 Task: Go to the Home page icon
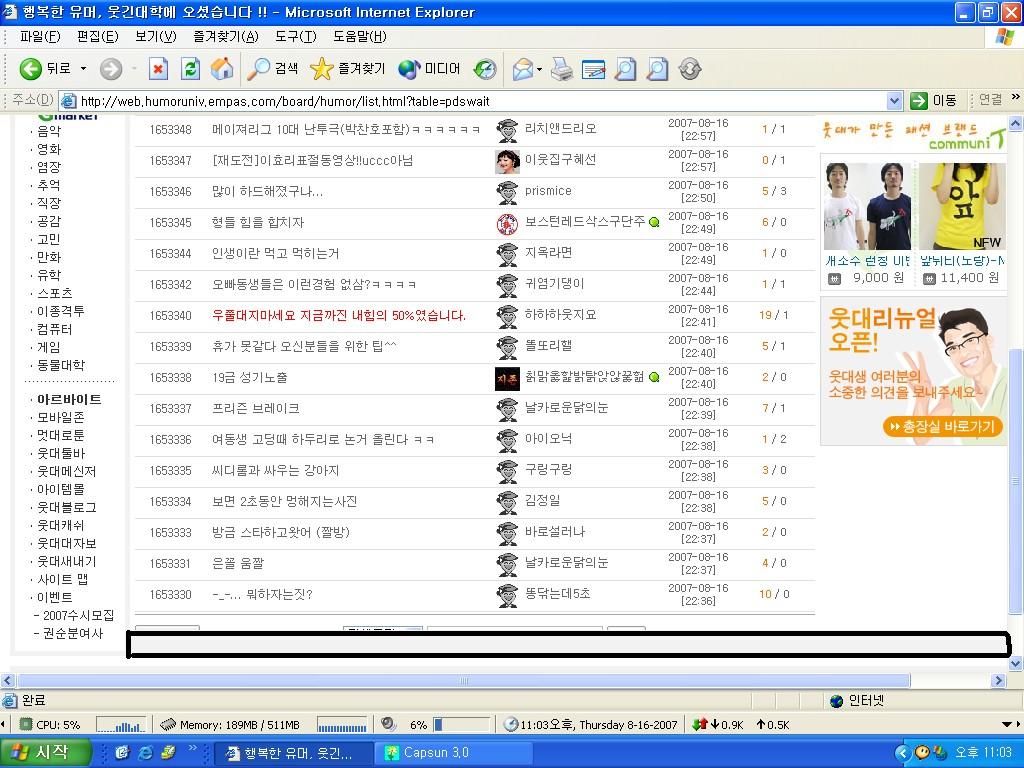222,69
